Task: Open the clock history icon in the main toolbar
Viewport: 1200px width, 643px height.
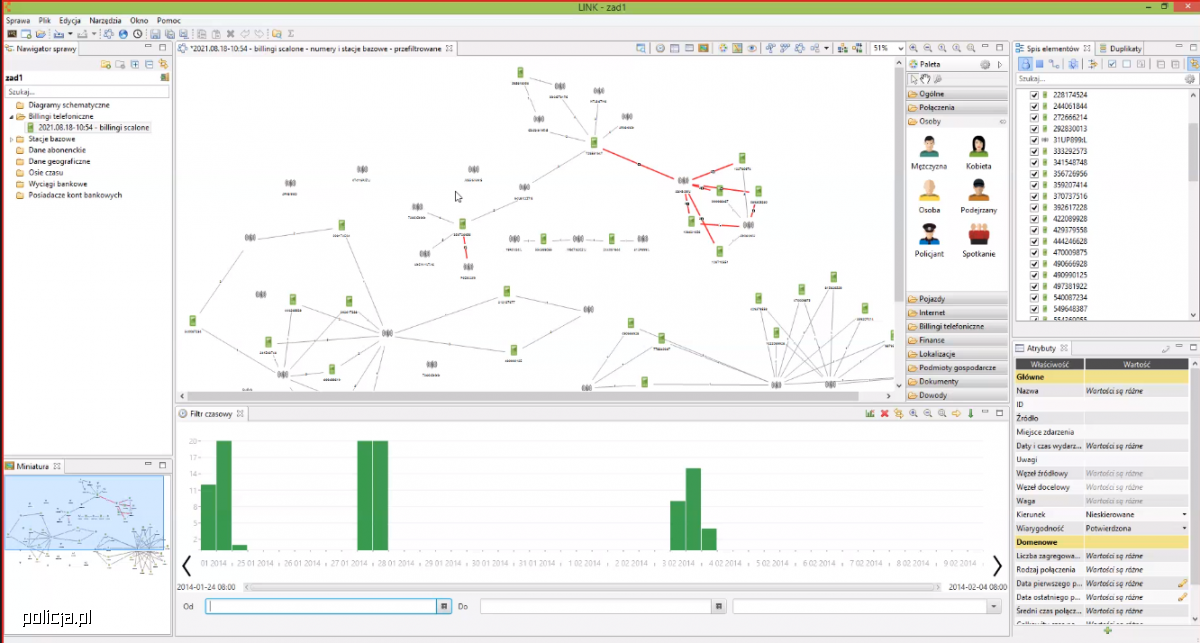Action: (137, 34)
